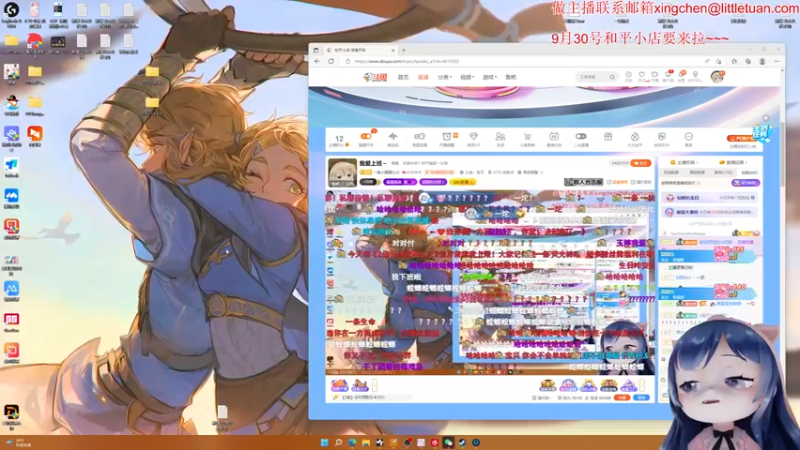Reload the page with browser refresh icon
Image resolution: width=800 pixels, height=450 pixels.
click(331, 61)
